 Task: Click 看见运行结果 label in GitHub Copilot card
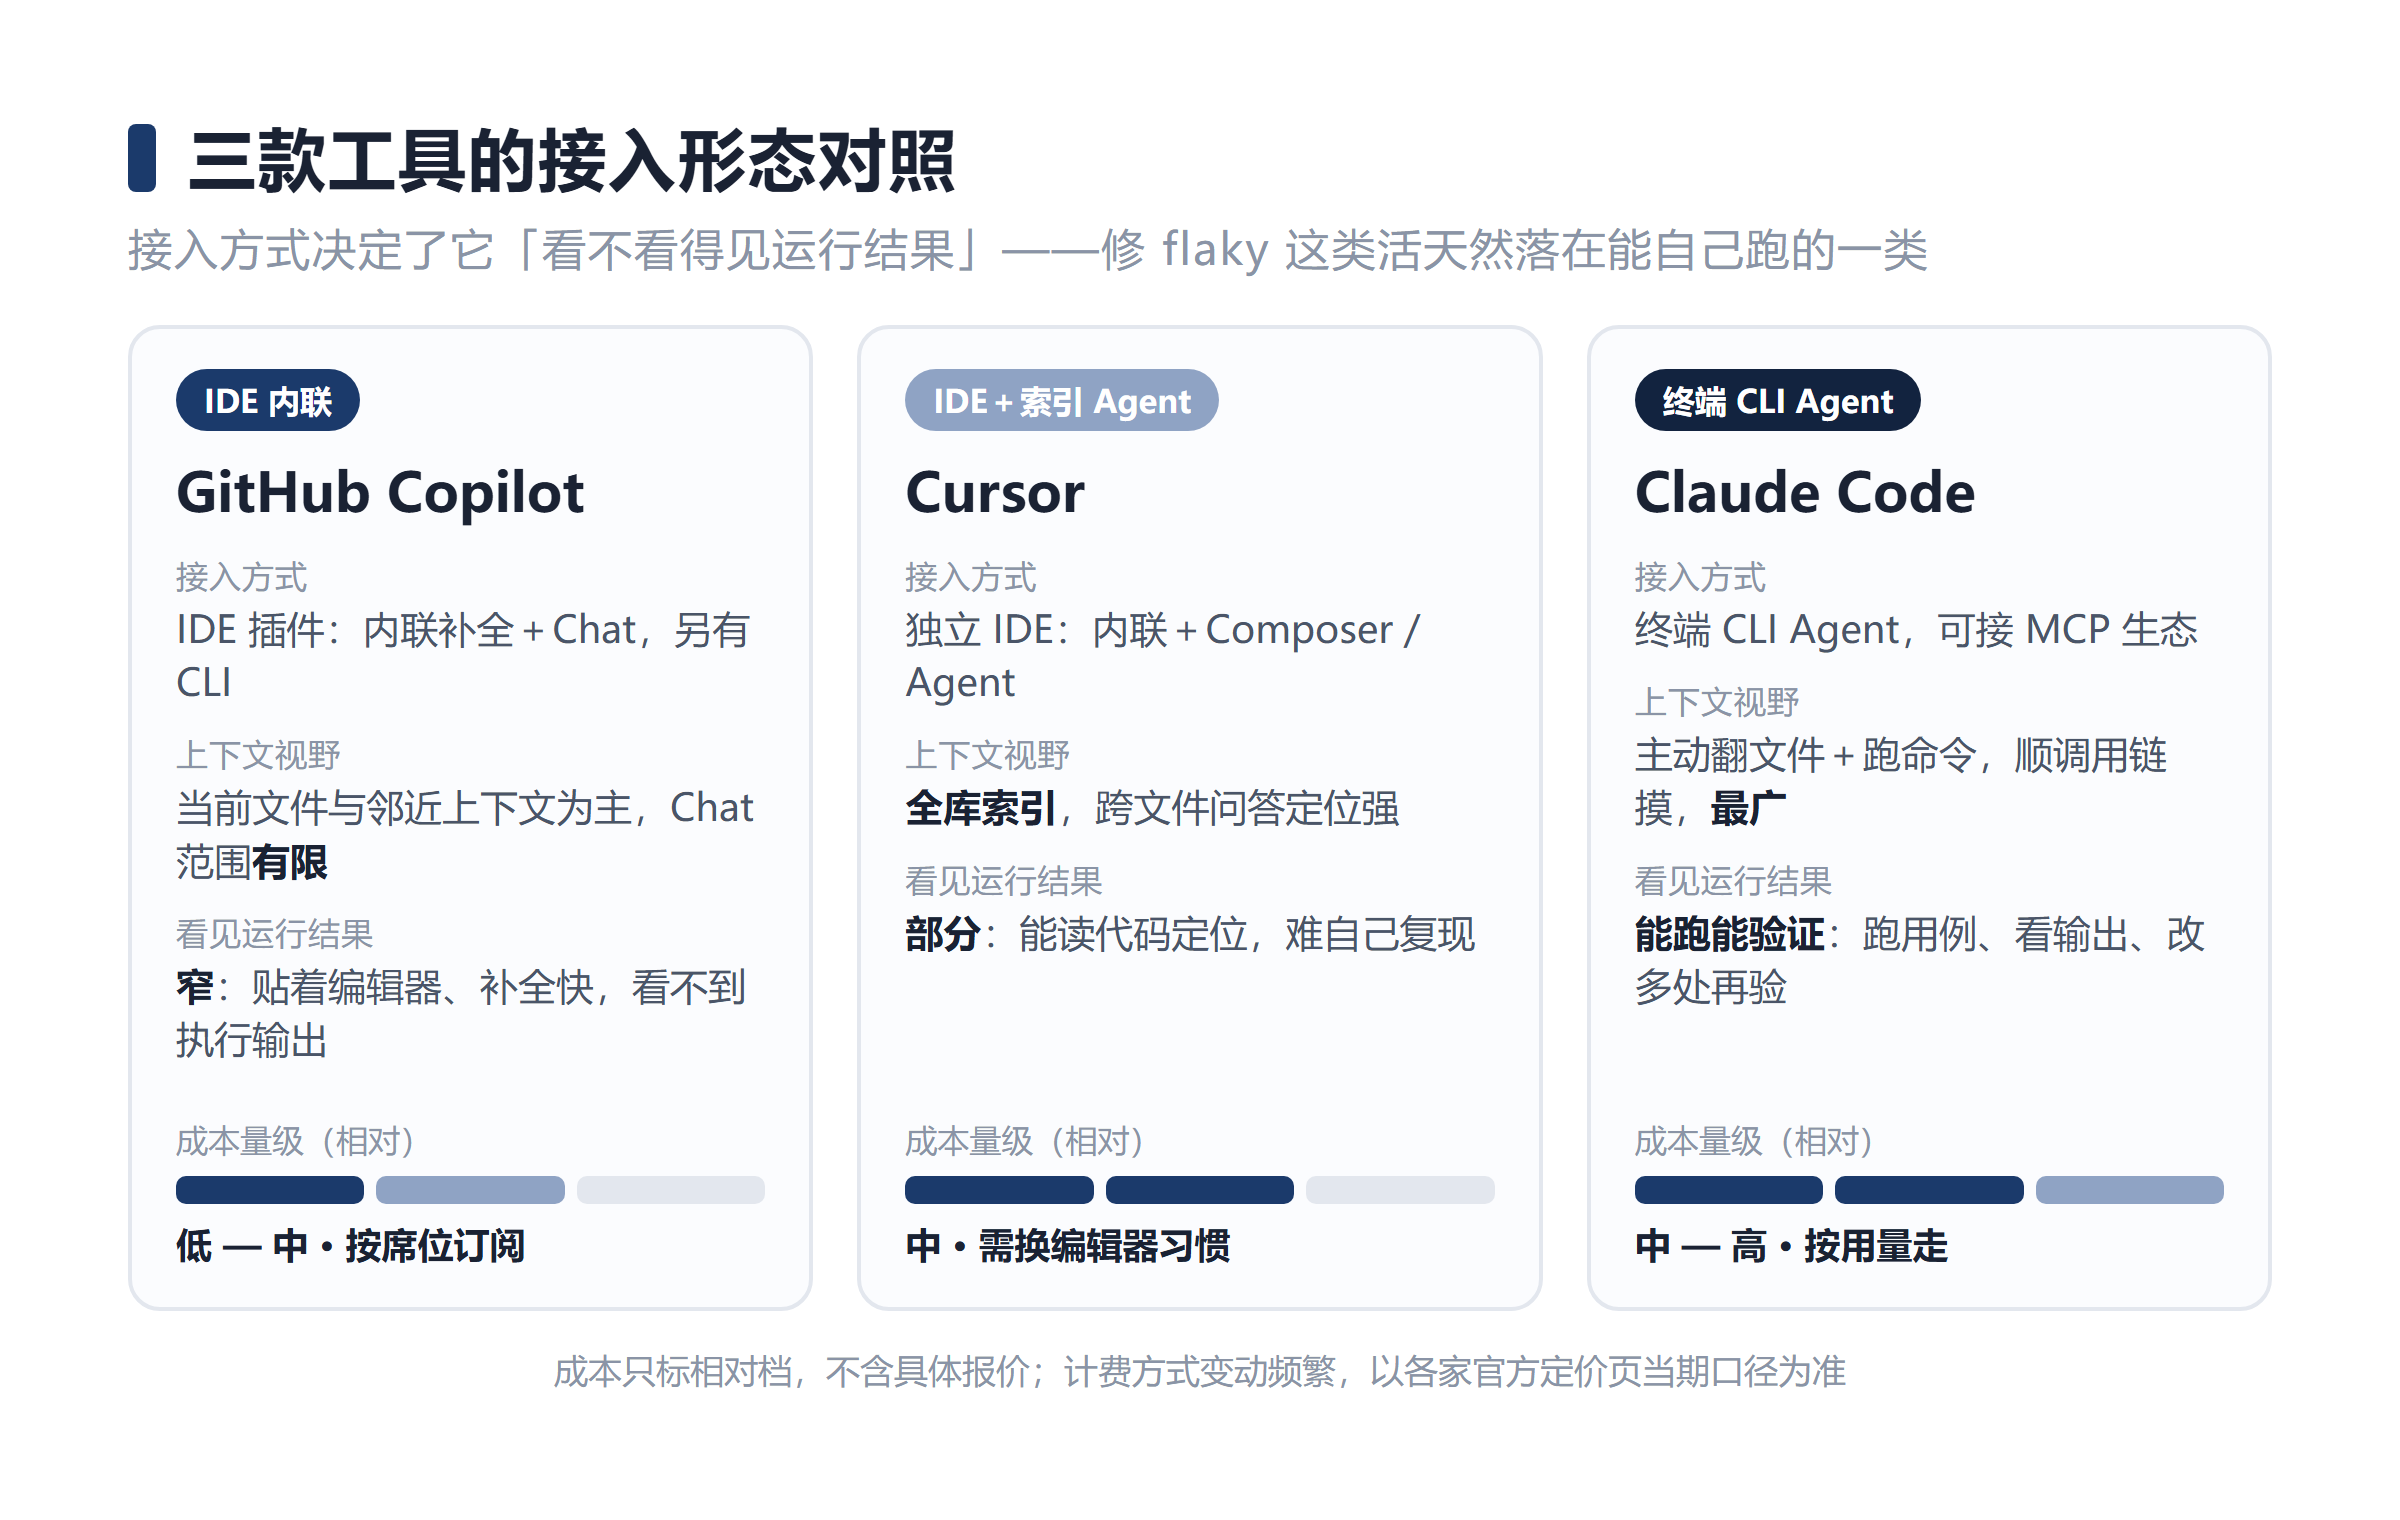(x=274, y=934)
